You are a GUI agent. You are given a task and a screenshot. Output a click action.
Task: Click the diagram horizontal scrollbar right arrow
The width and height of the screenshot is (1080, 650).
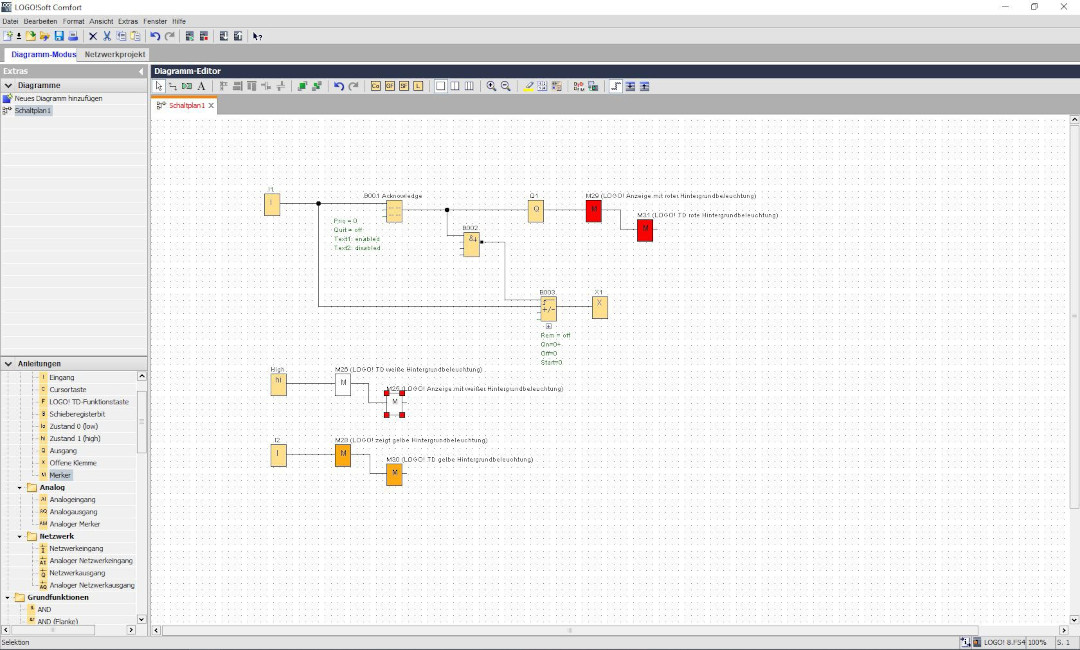(x=1064, y=630)
